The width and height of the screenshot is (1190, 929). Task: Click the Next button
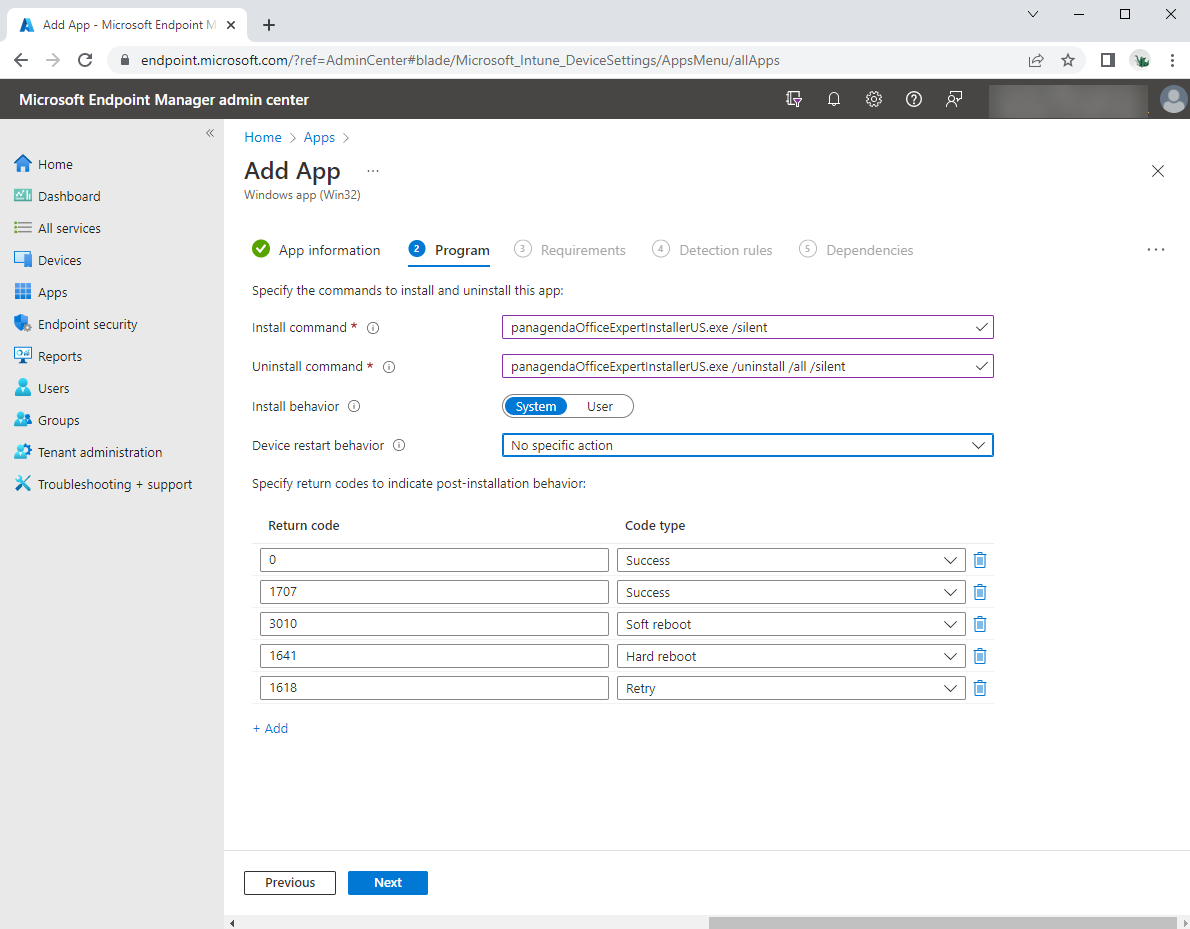[387, 883]
